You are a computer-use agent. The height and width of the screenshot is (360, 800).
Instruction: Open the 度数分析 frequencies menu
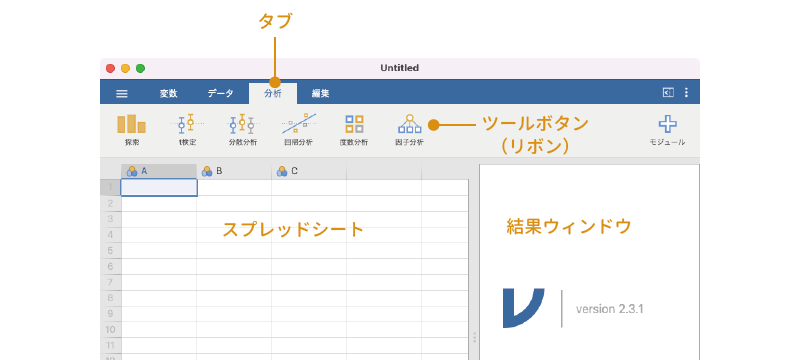(354, 130)
